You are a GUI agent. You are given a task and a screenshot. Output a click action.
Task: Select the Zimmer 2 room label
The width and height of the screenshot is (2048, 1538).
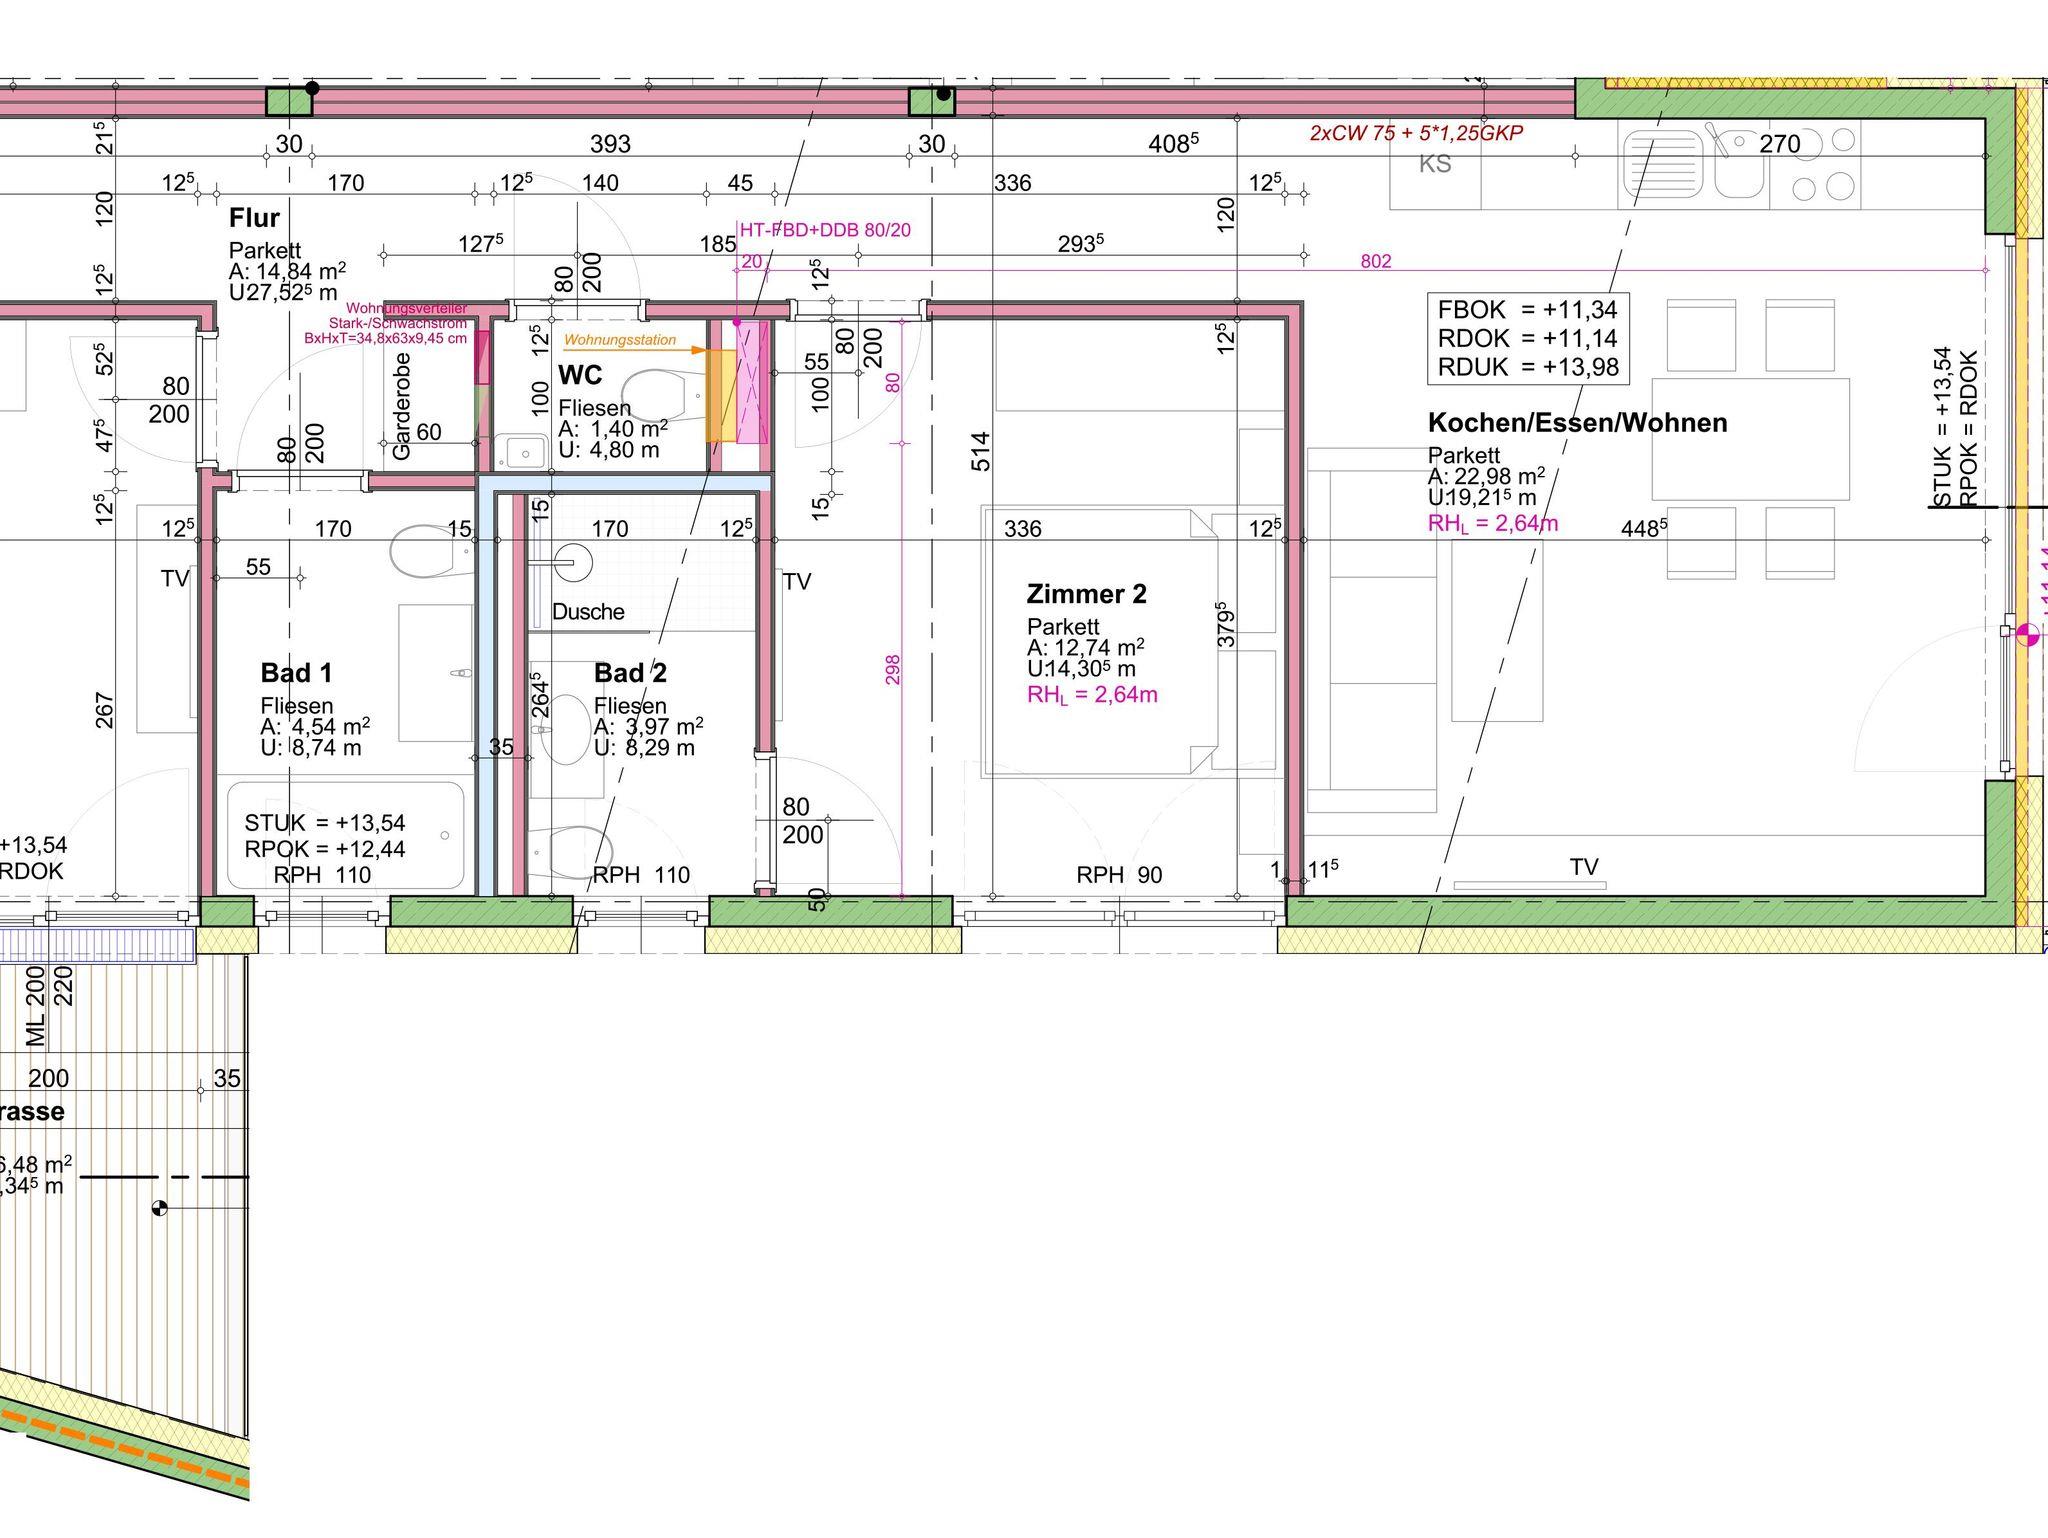coord(1086,594)
